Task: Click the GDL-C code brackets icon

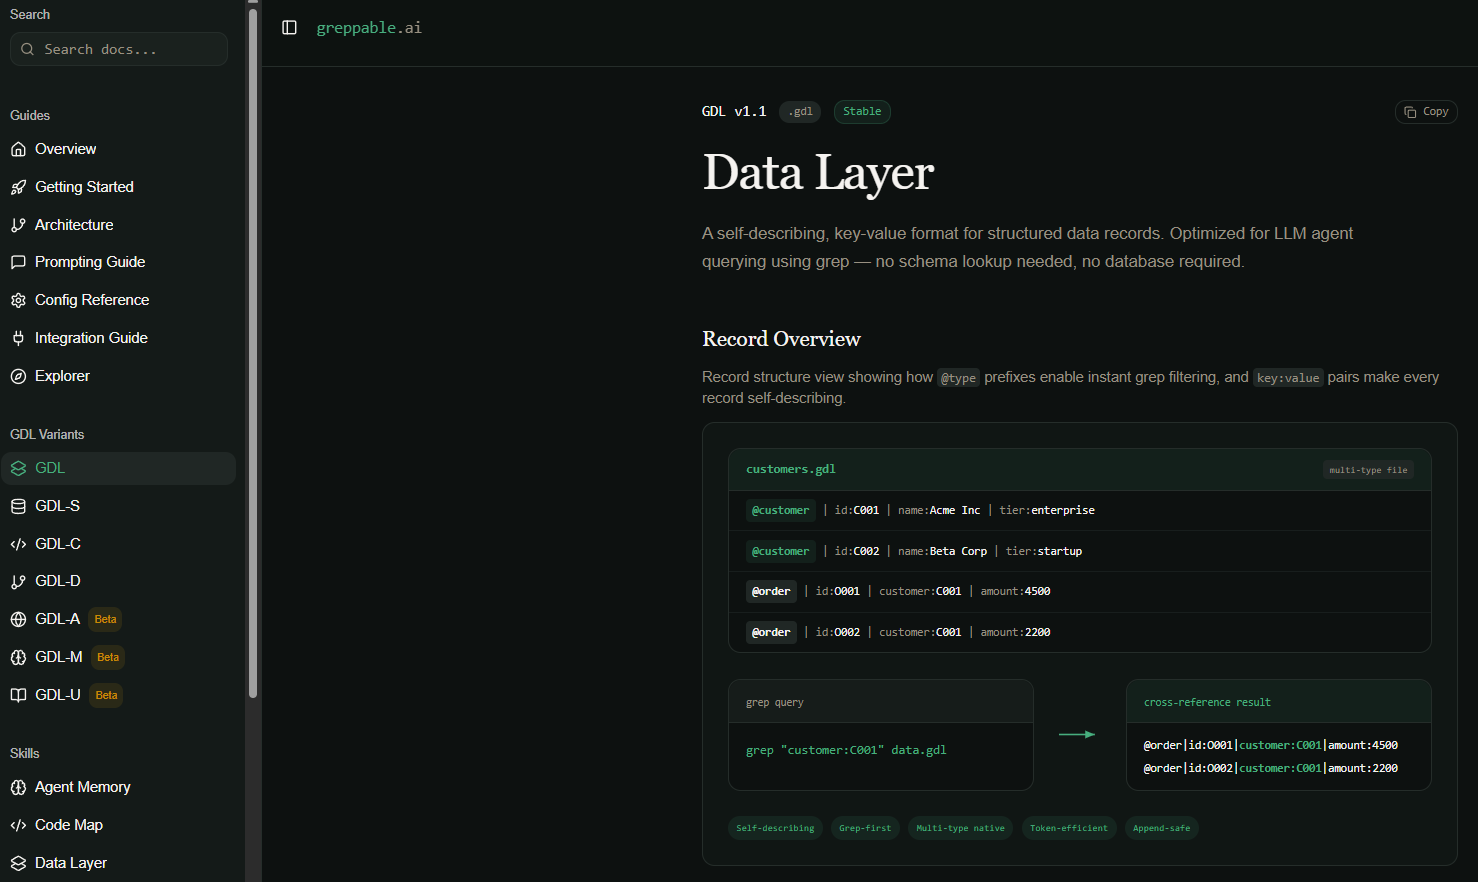Action: click(18, 544)
